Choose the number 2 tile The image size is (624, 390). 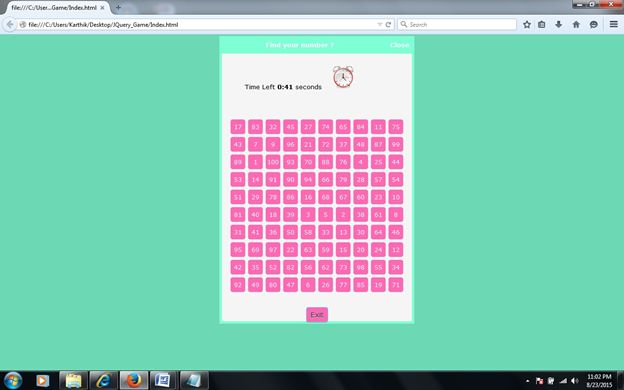click(343, 214)
